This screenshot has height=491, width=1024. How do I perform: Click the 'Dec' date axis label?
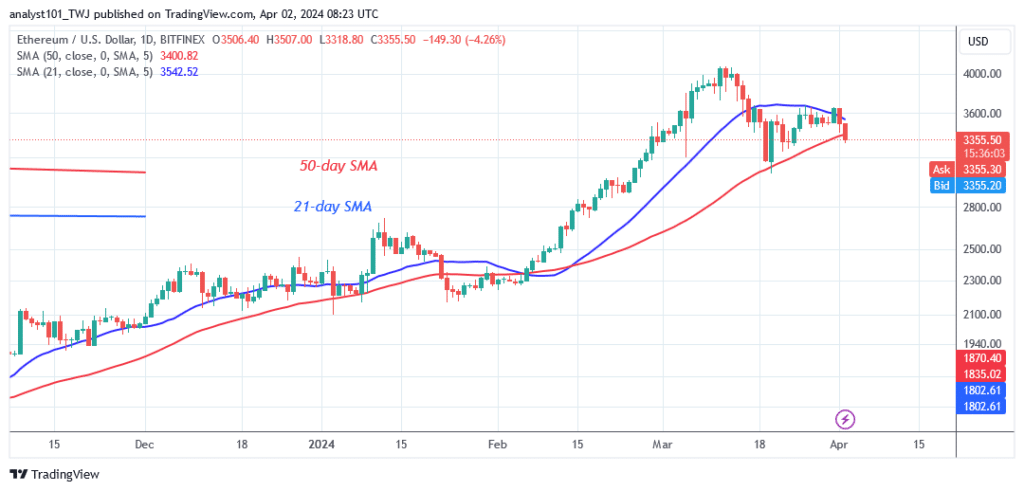click(x=144, y=445)
